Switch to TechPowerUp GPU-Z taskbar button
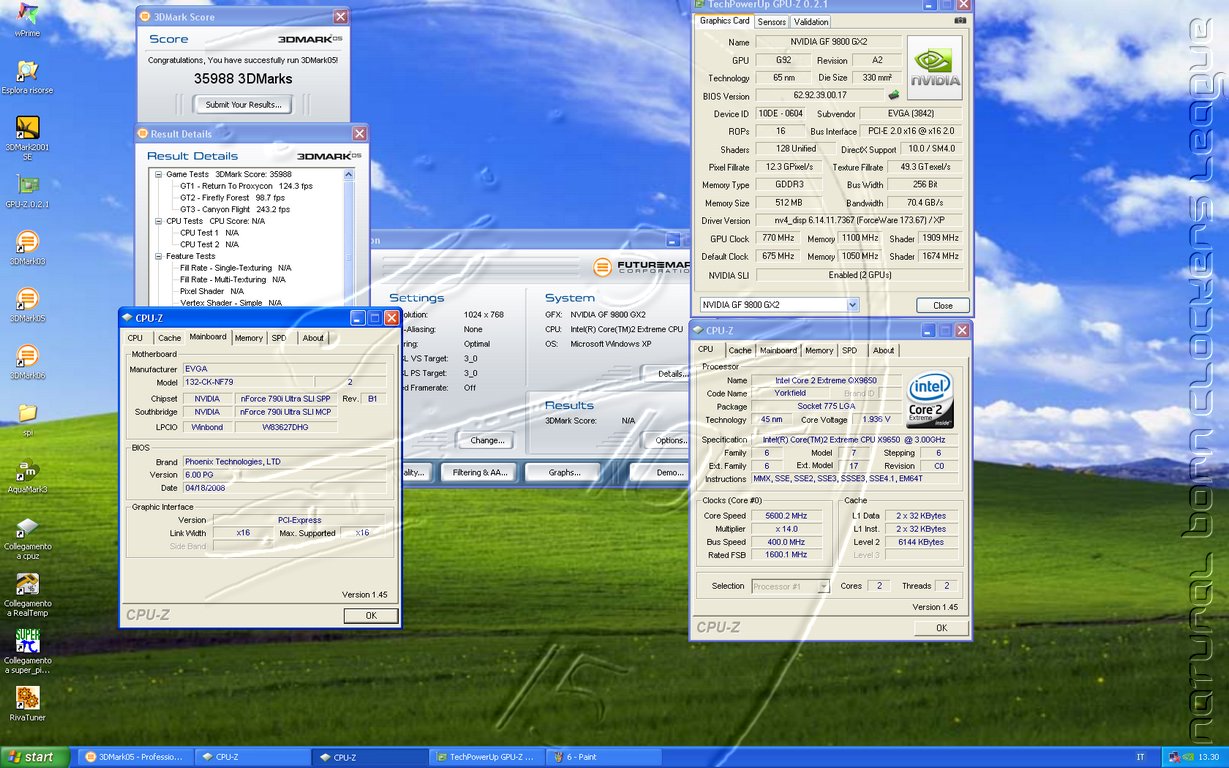 click(489, 757)
